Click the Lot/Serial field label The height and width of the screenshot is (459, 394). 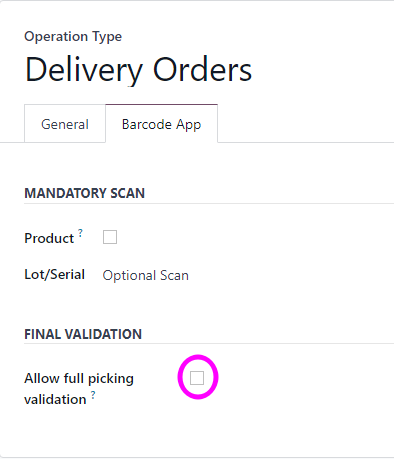55,274
